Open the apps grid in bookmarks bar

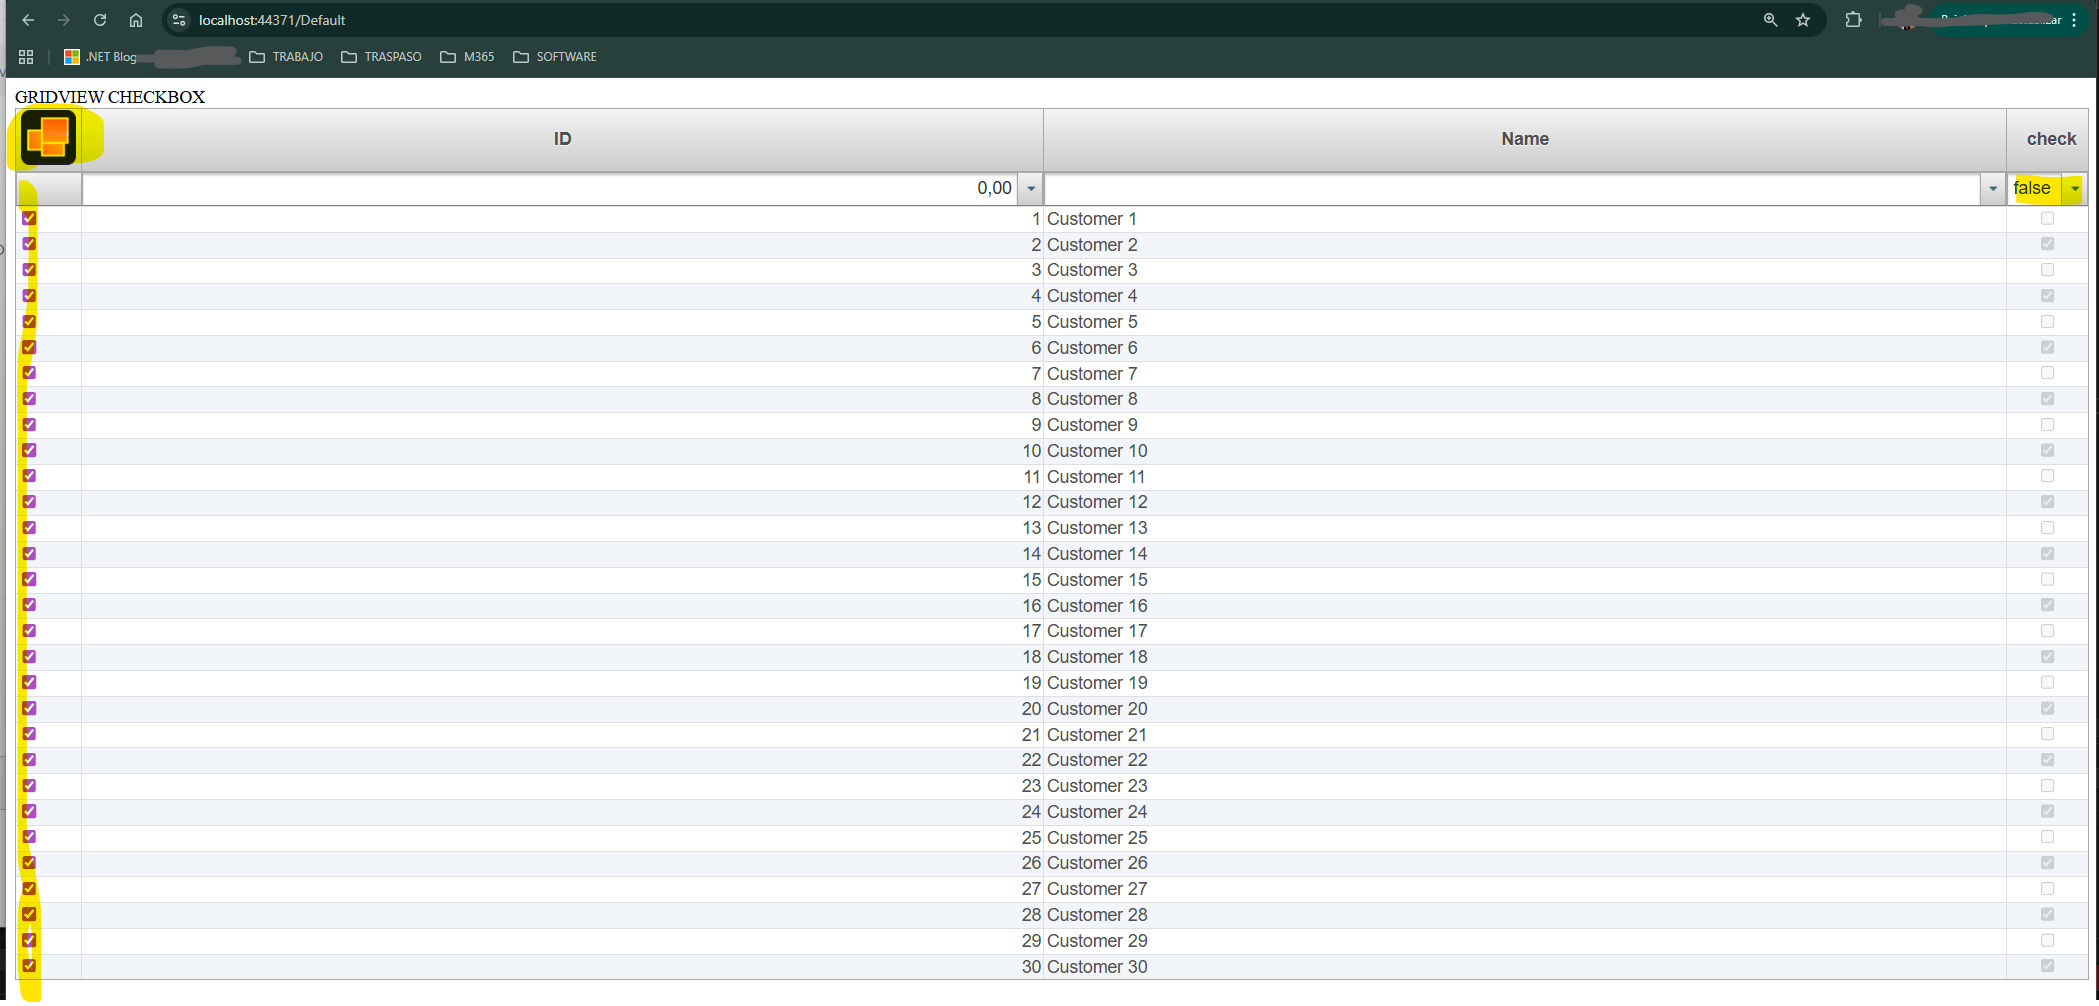click(x=26, y=57)
